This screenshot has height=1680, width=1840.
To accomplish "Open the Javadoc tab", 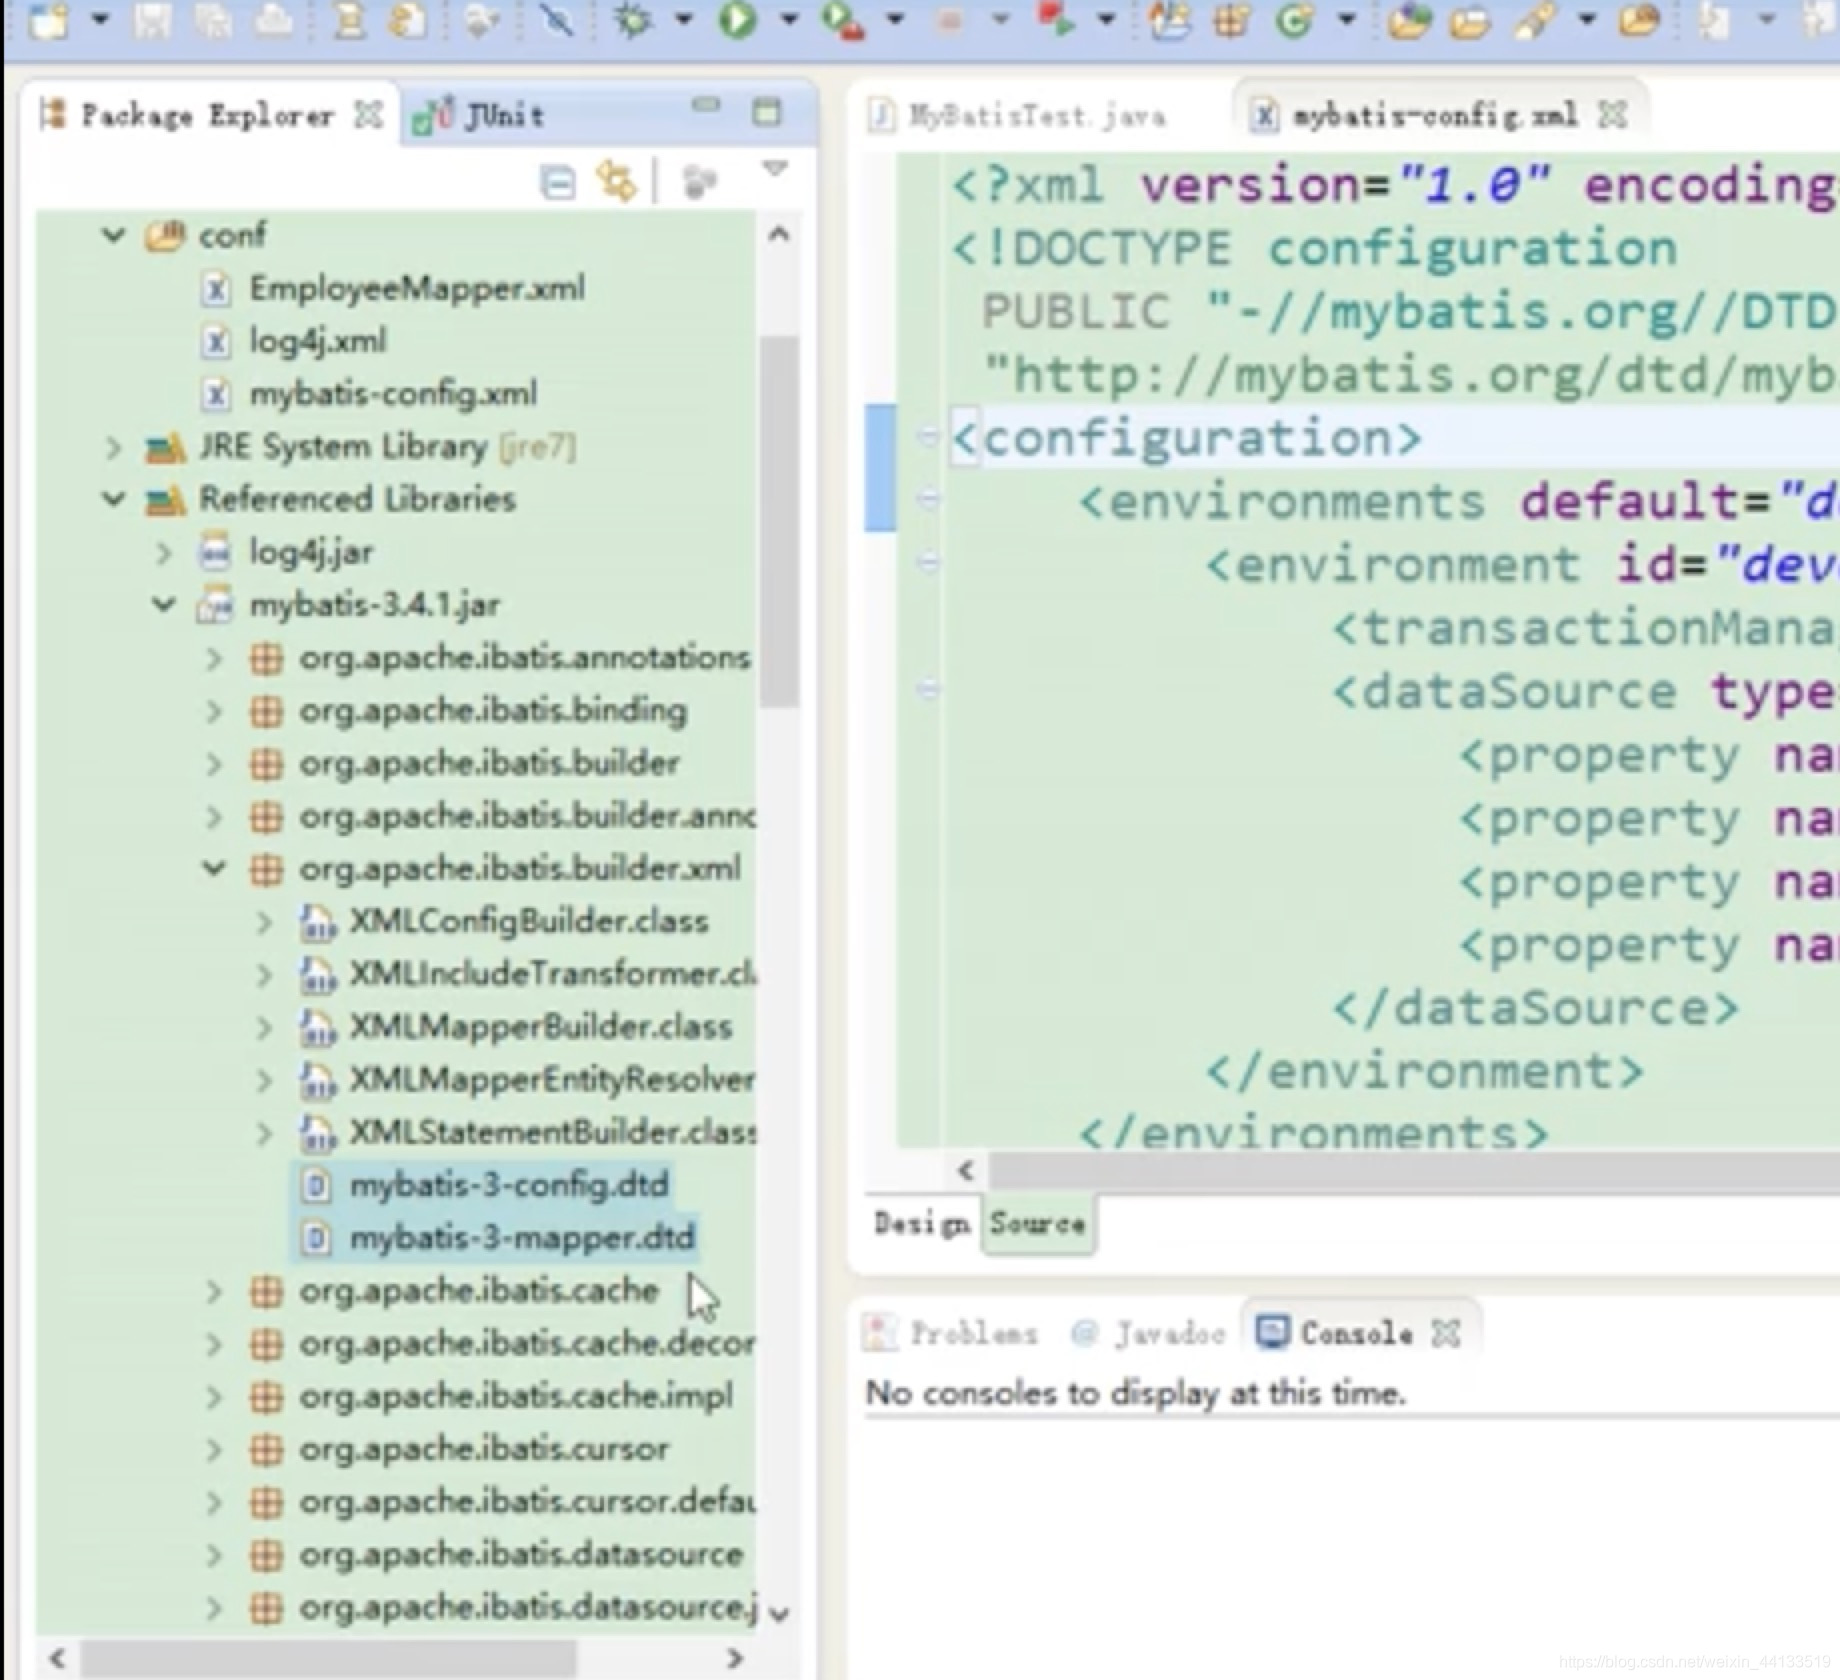I will point(1148,1333).
